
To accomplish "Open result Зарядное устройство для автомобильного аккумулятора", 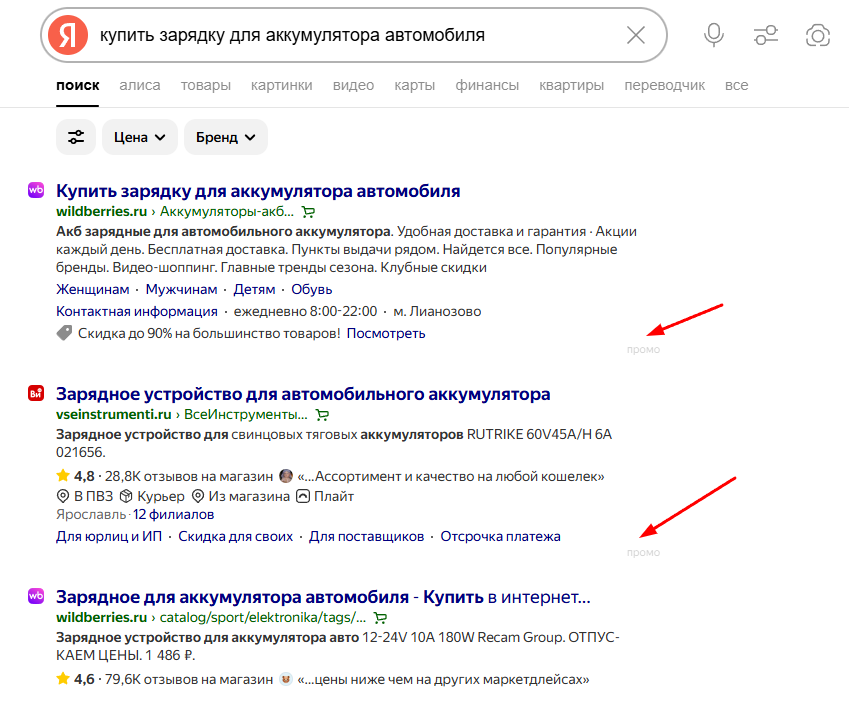I will tap(303, 394).
